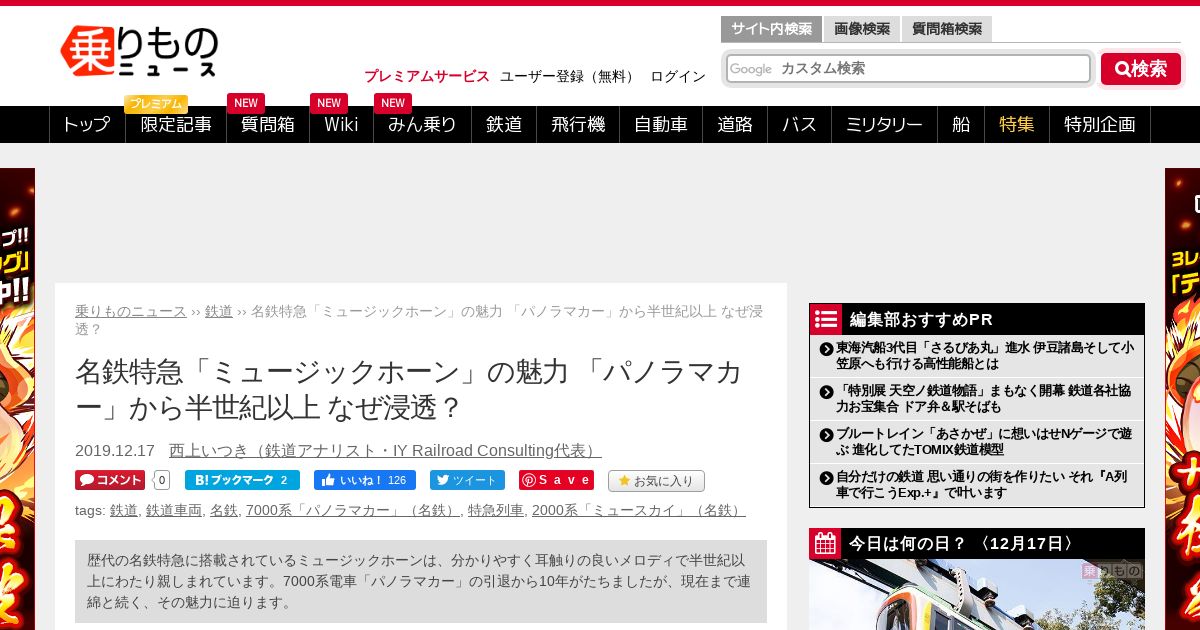Click the 鉄道 breadcrumb link
The width and height of the screenshot is (1200, 630).
pos(219,311)
